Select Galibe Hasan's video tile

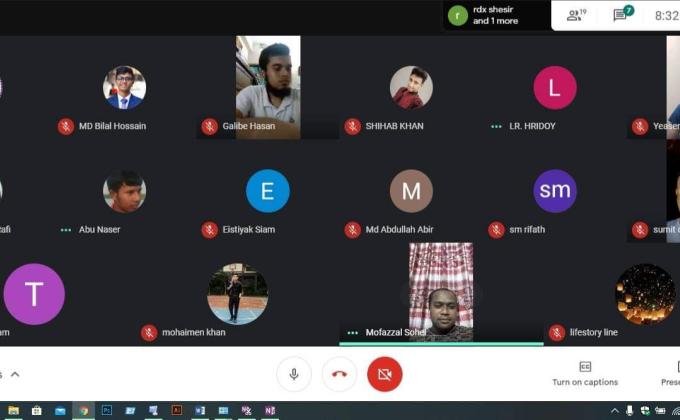[x=267, y=87]
